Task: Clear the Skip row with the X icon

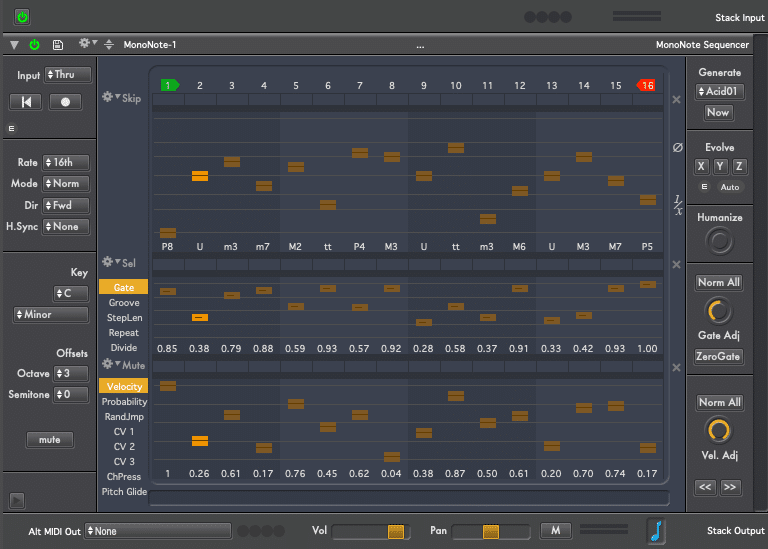Action: click(676, 99)
